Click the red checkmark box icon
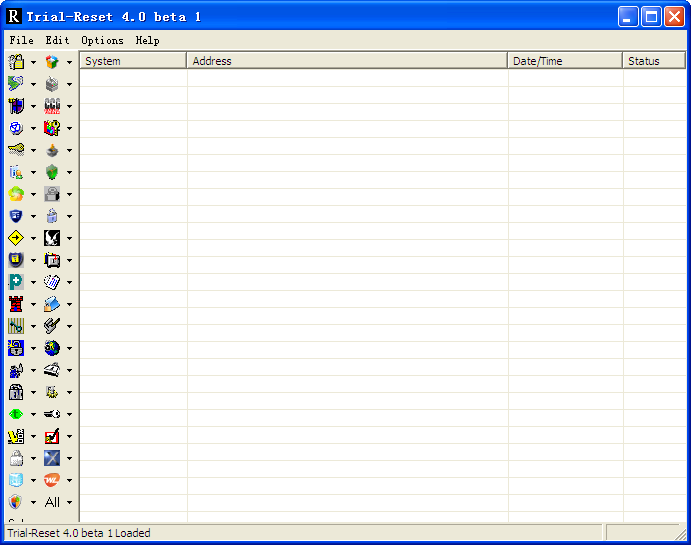691x545 pixels. coord(52,436)
